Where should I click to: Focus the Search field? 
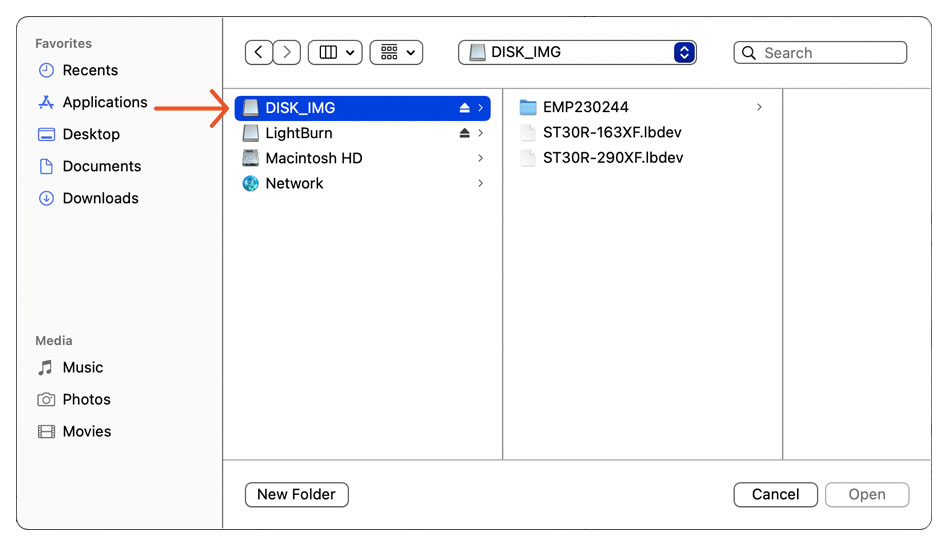click(820, 53)
